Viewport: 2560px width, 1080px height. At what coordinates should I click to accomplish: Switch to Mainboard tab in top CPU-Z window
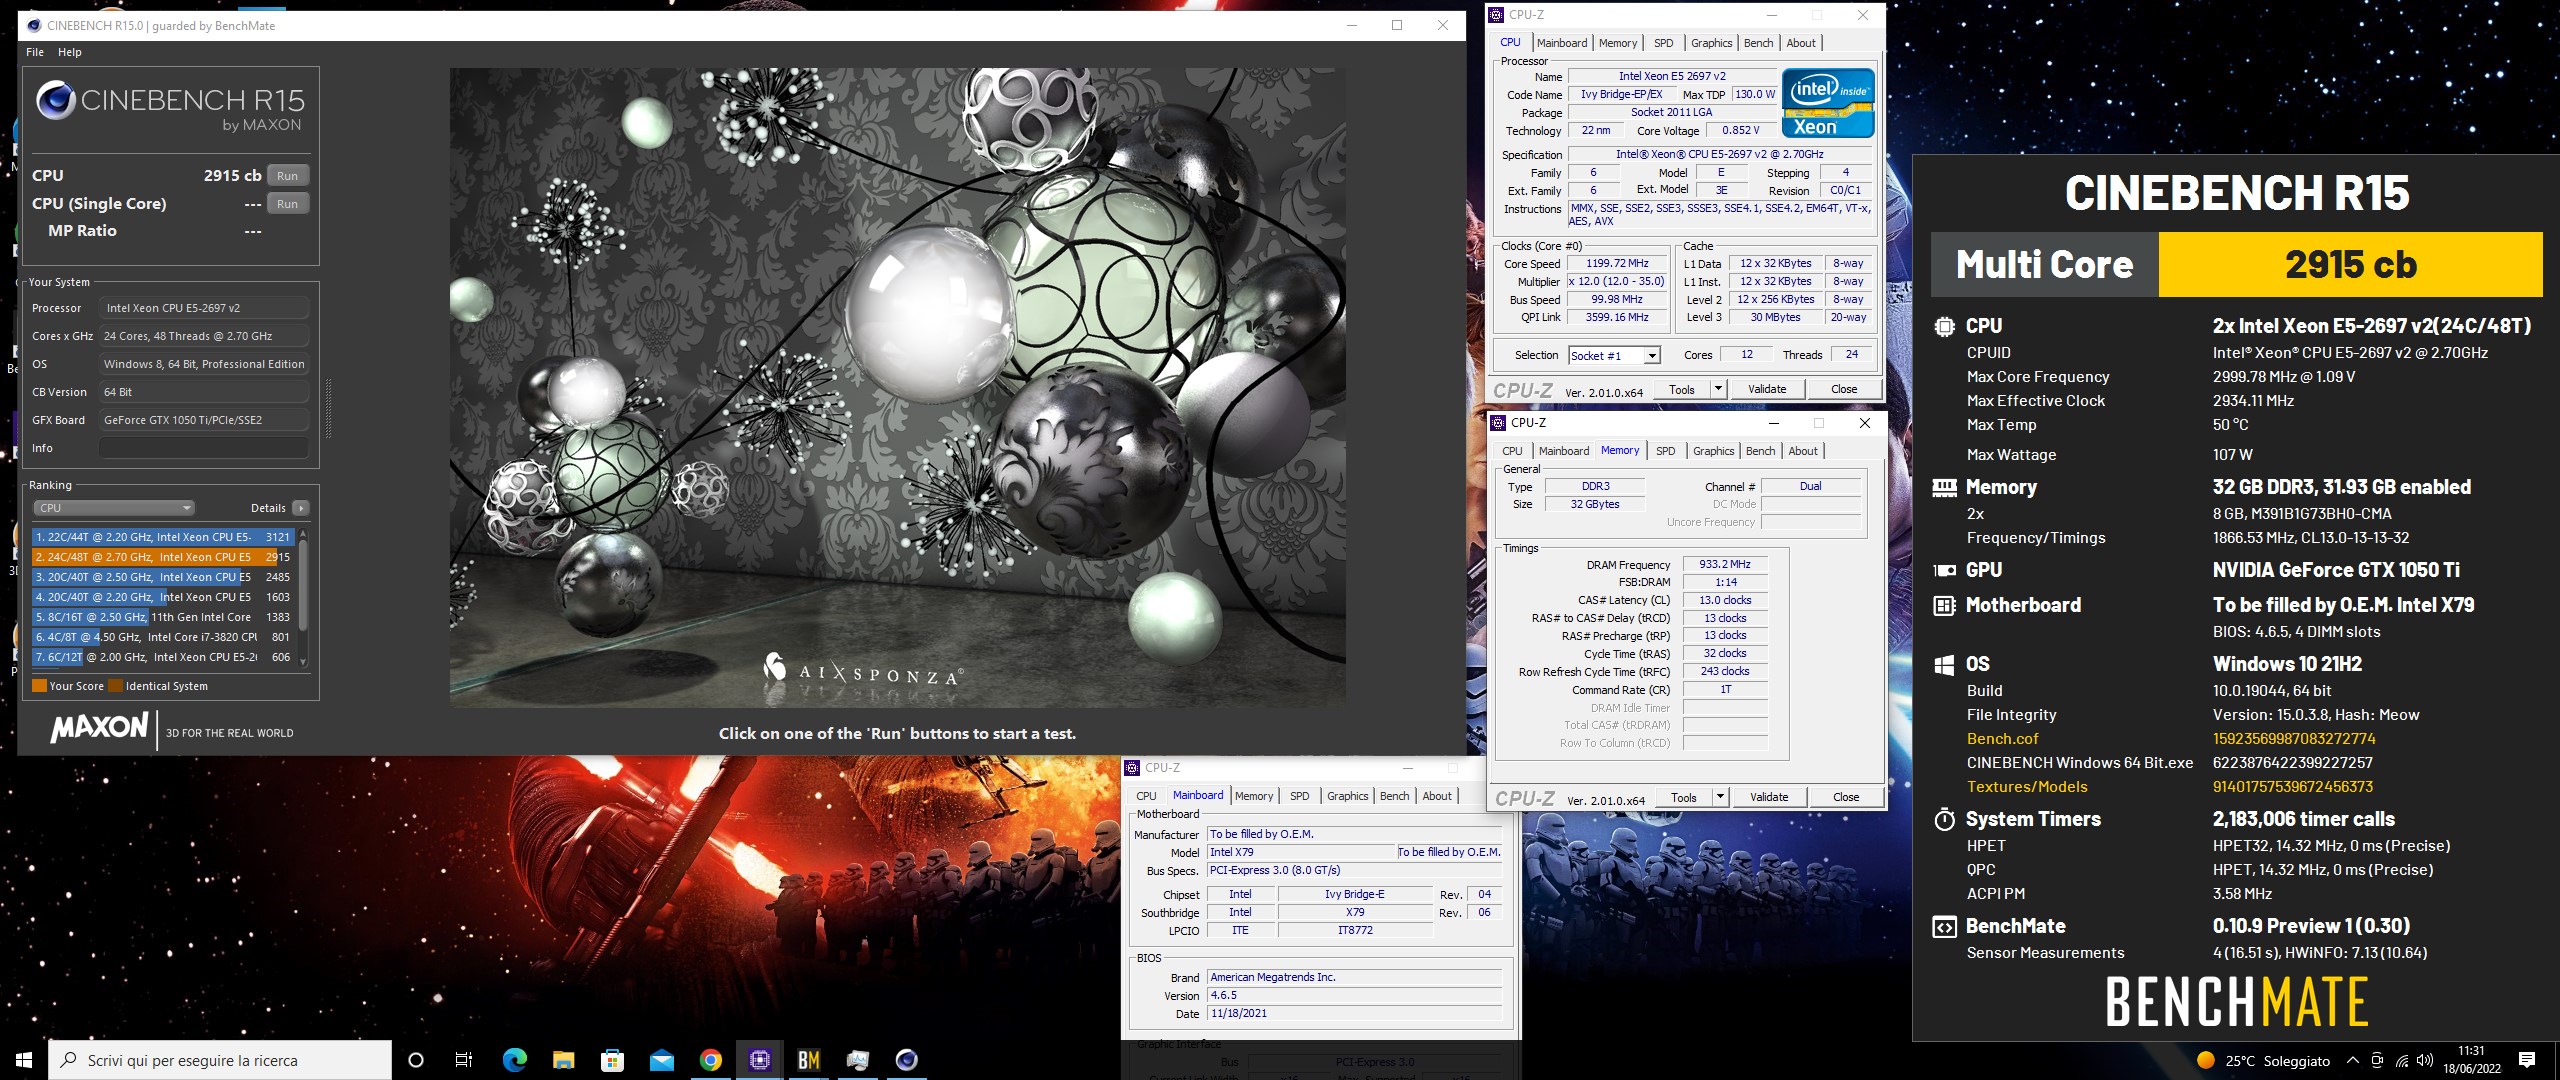(x=1562, y=43)
